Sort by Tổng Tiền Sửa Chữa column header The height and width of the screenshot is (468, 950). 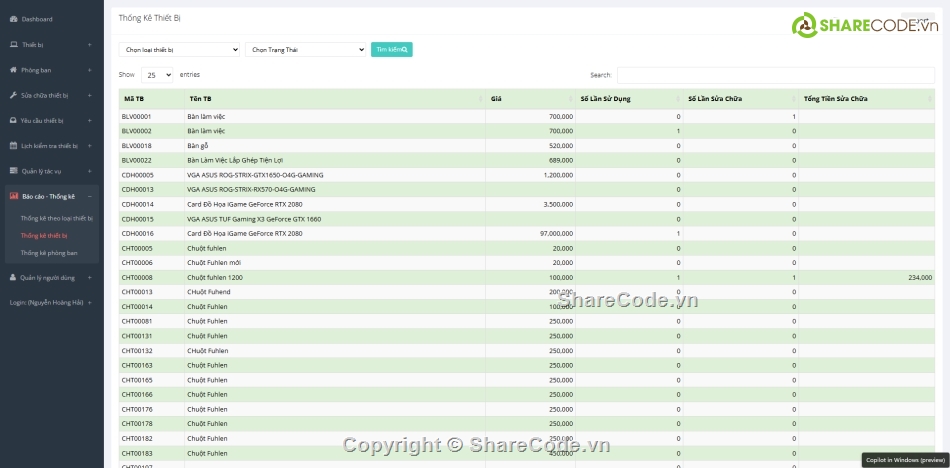(866, 99)
